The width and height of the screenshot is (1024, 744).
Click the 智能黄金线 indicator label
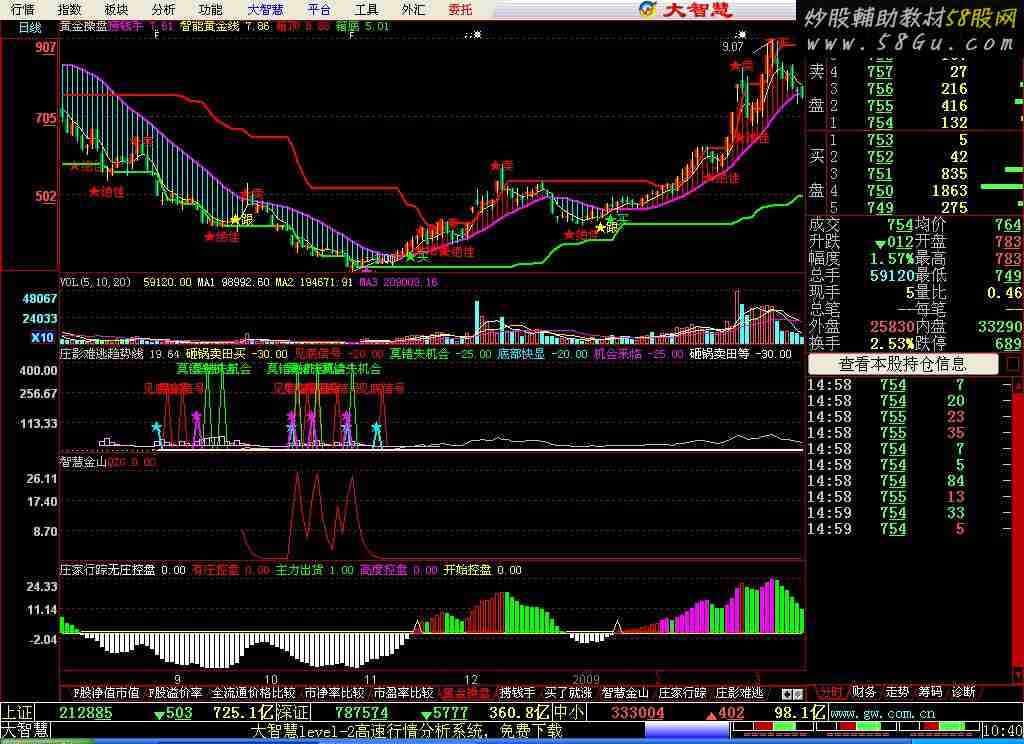tap(210, 27)
